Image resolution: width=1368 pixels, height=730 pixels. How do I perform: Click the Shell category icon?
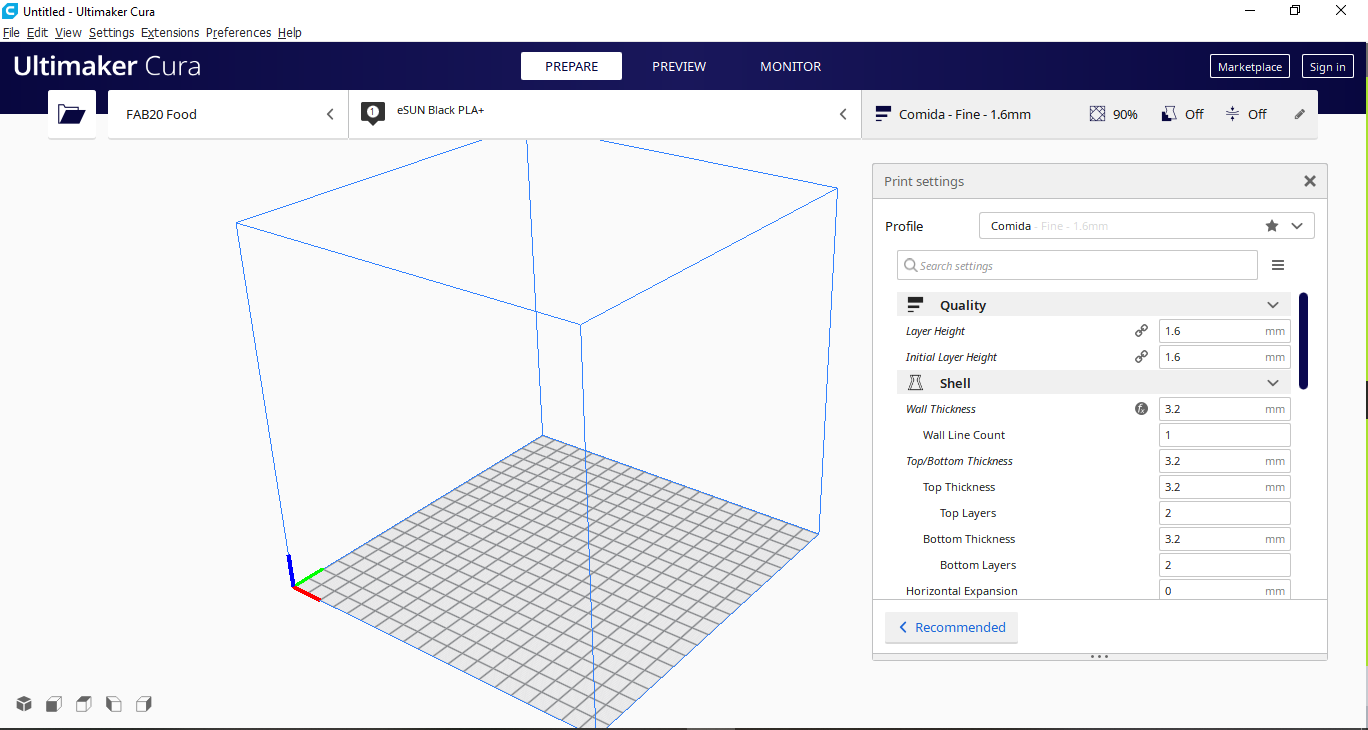coord(915,383)
